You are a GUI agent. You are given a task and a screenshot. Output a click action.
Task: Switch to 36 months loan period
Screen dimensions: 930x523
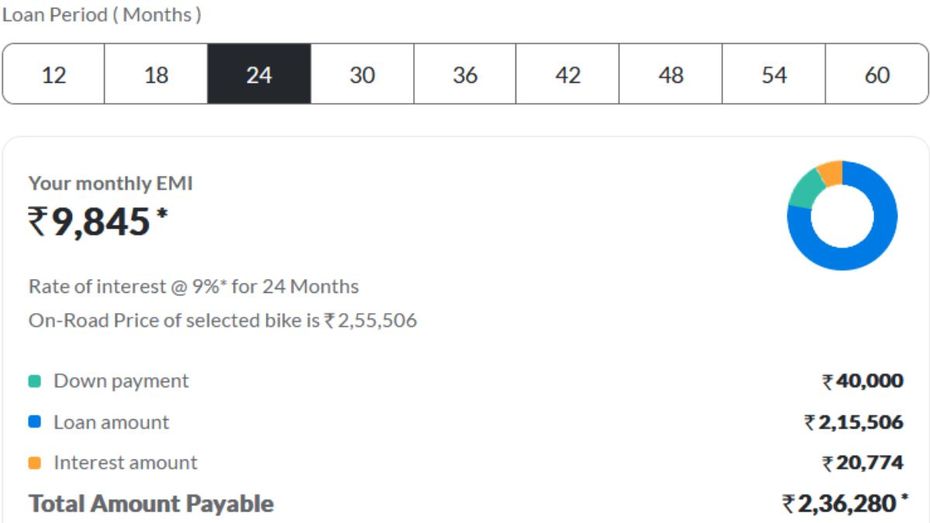click(x=465, y=74)
